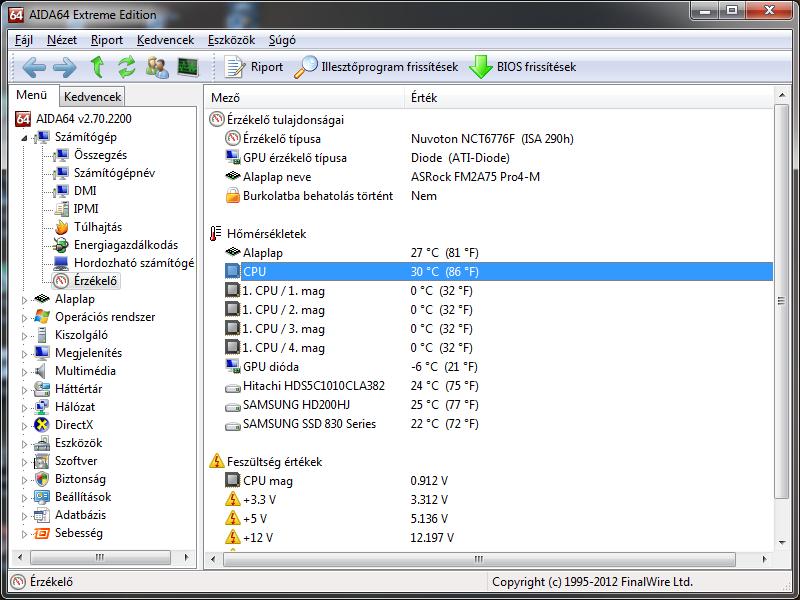Click the +12 V lightning icon
The height and width of the screenshot is (600, 800).
233,537
